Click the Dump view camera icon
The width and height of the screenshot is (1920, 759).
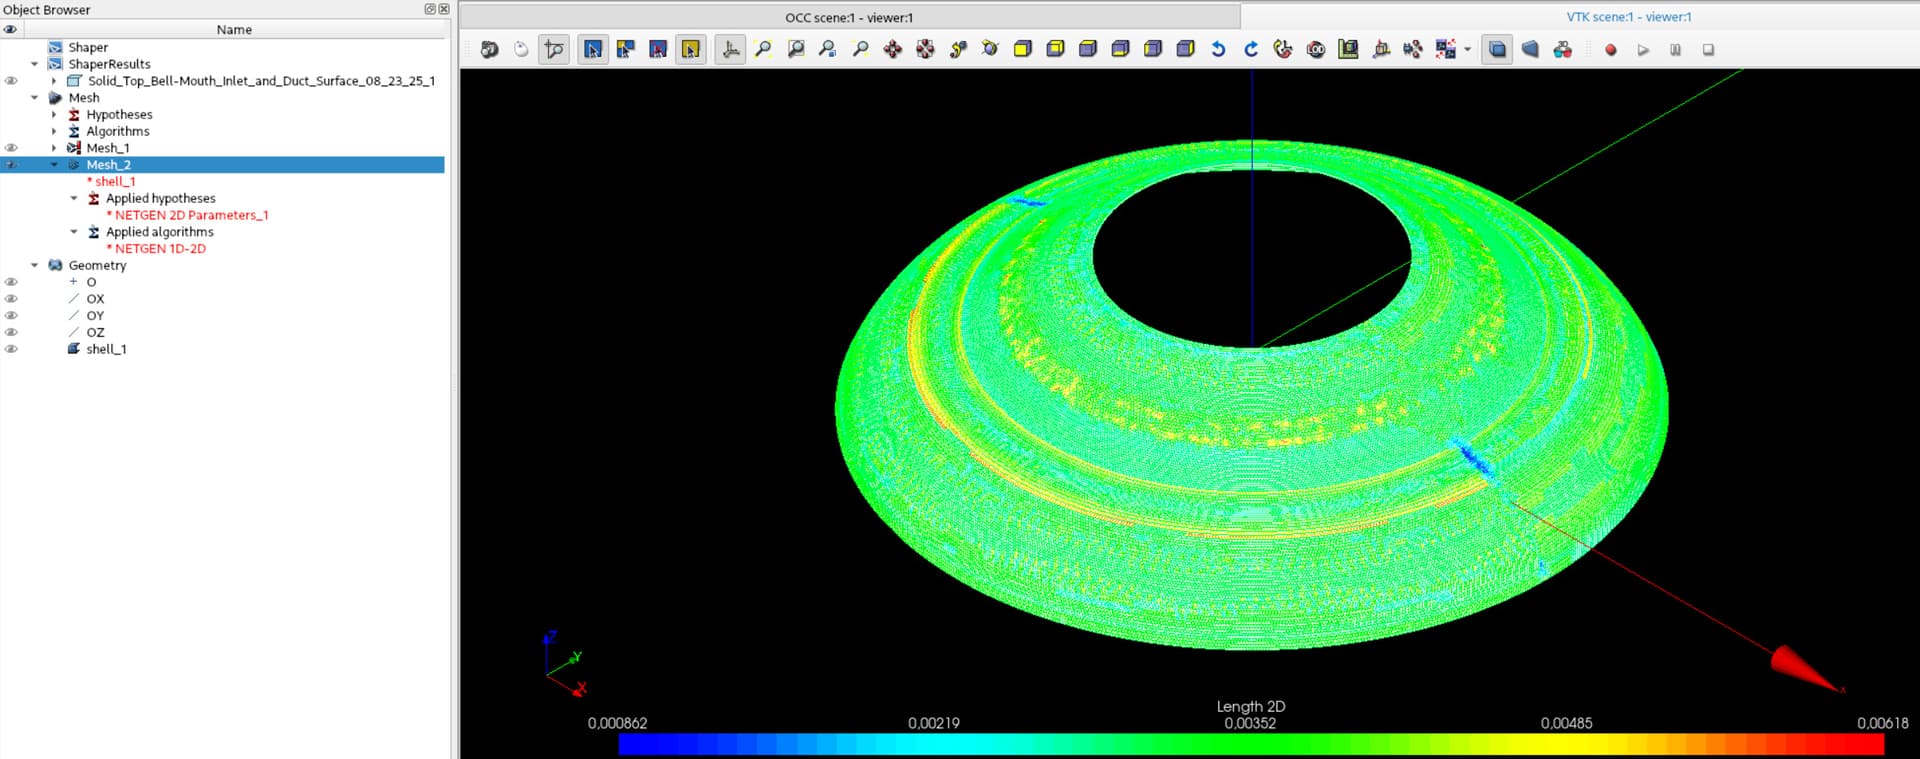[489, 49]
